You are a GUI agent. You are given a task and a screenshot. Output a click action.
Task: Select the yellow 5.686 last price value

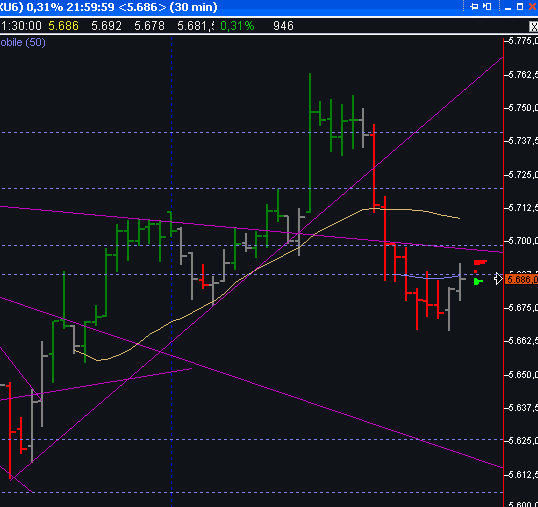[63, 26]
